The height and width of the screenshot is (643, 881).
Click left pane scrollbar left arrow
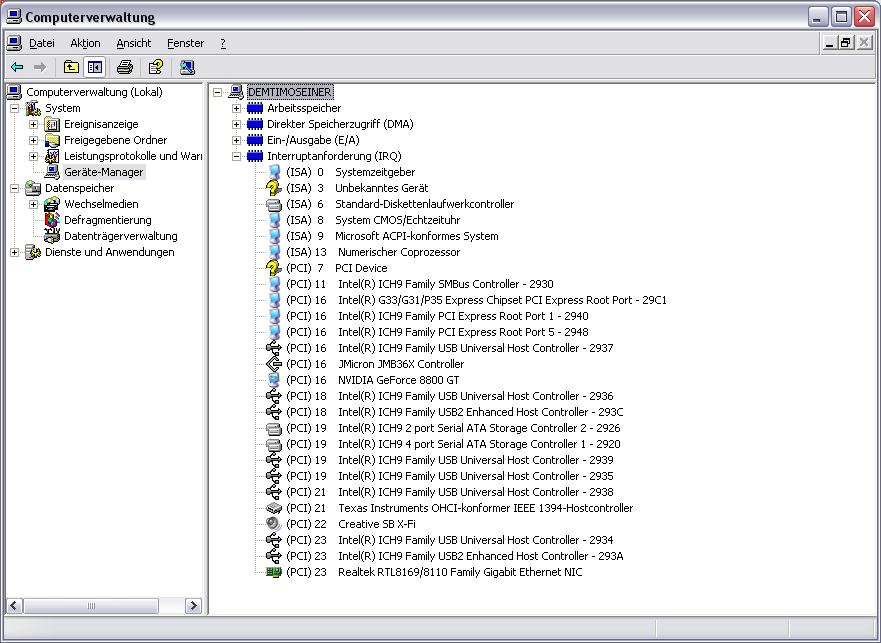15,606
